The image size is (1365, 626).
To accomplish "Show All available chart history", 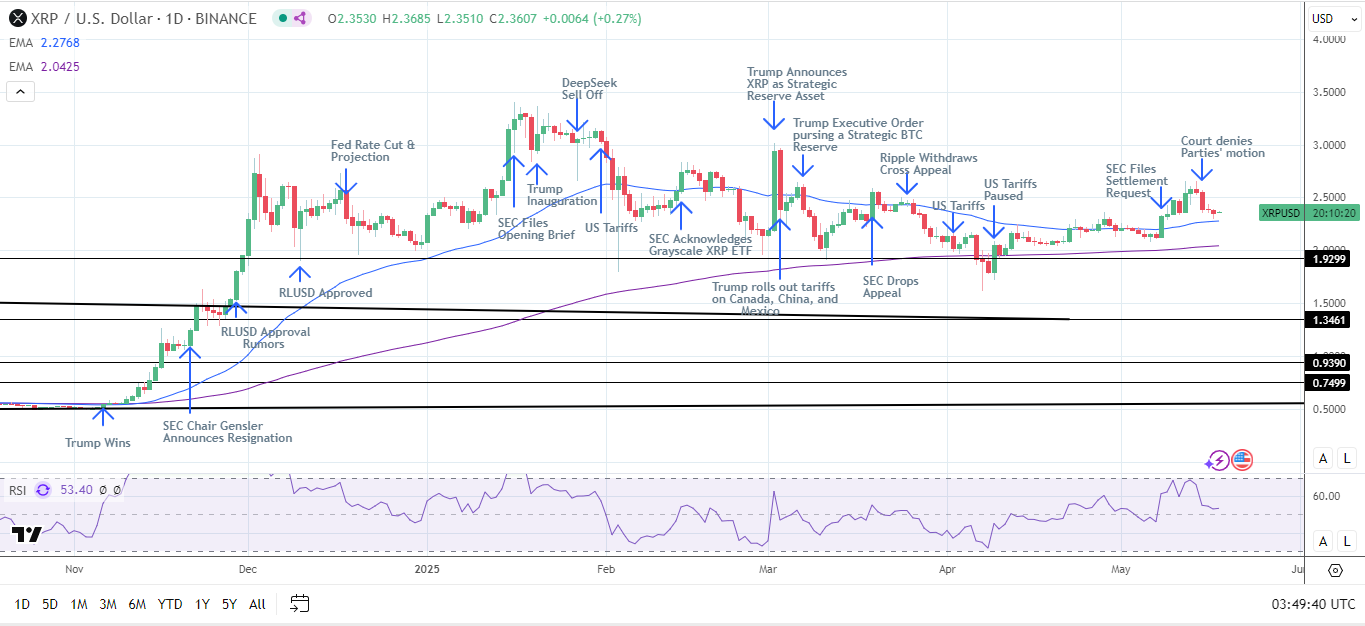I will (257, 604).
